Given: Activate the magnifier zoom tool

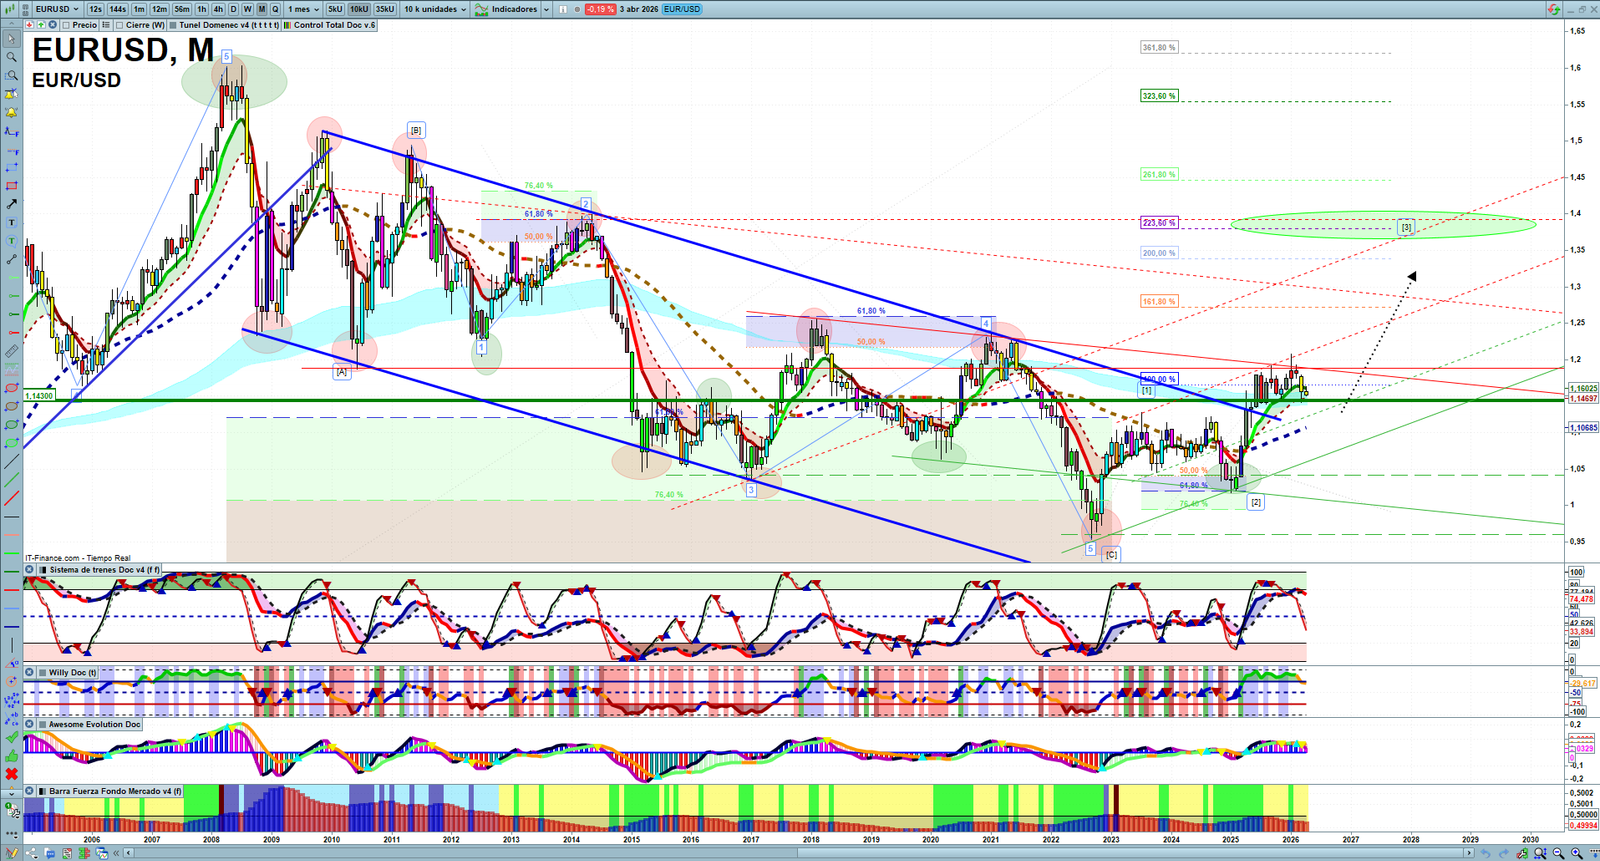Looking at the screenshot, I should (11, 57).
